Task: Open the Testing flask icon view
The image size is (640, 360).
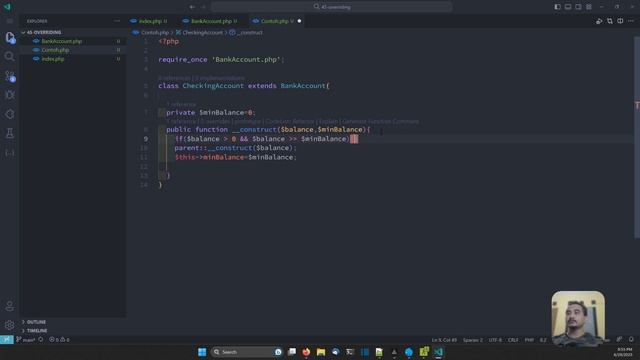Action: [10, 133]
